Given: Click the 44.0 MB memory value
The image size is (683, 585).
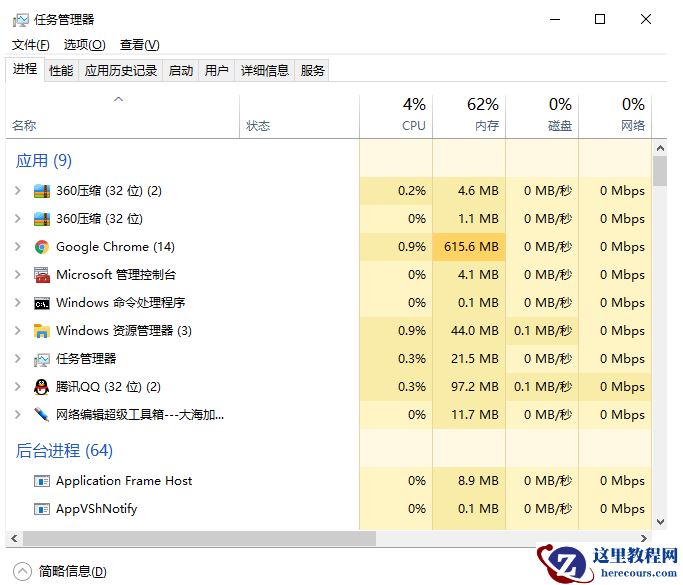Looking at the screenshot, I should click(475, 331).
